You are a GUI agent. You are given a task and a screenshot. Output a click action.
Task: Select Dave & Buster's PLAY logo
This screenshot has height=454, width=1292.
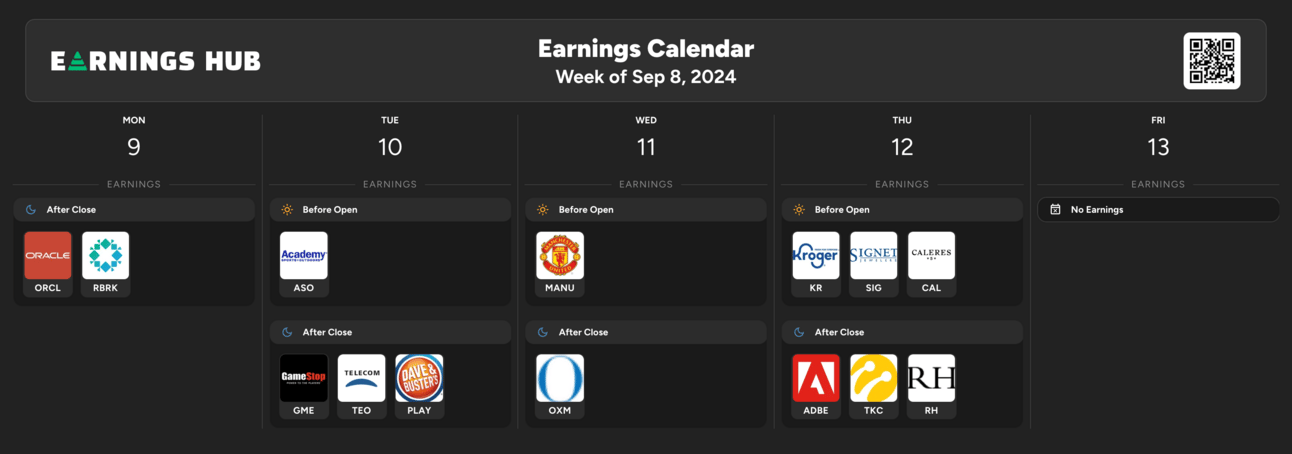click(420, 378)
